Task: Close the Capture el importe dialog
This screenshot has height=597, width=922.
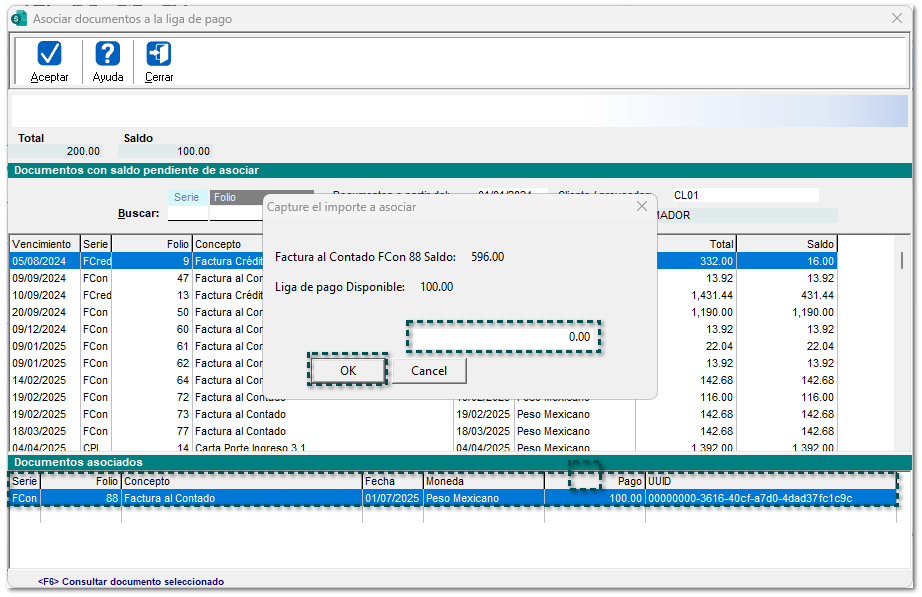Action: click(x=642, y=206)
